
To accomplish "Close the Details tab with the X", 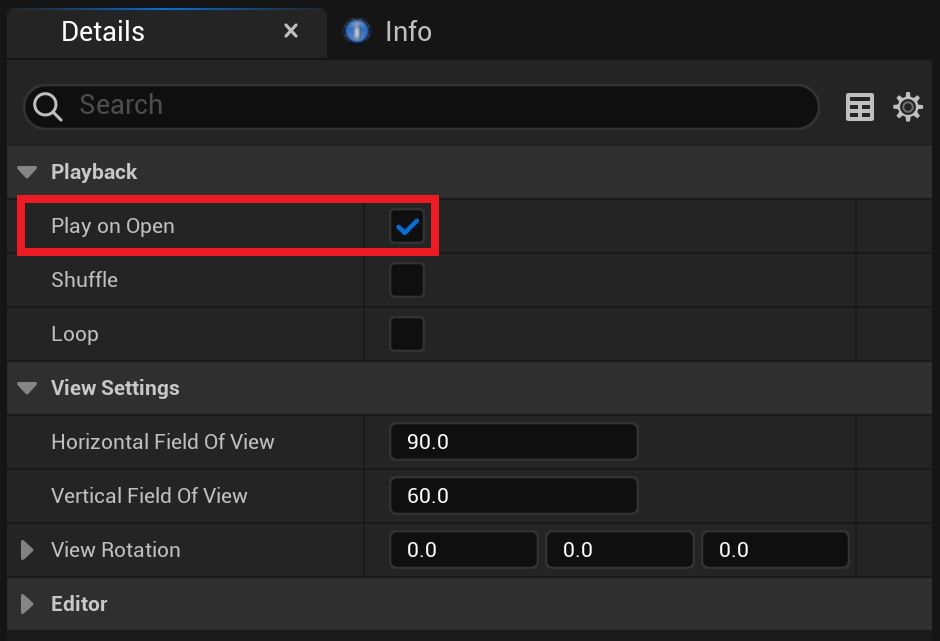I will point(291,31).
